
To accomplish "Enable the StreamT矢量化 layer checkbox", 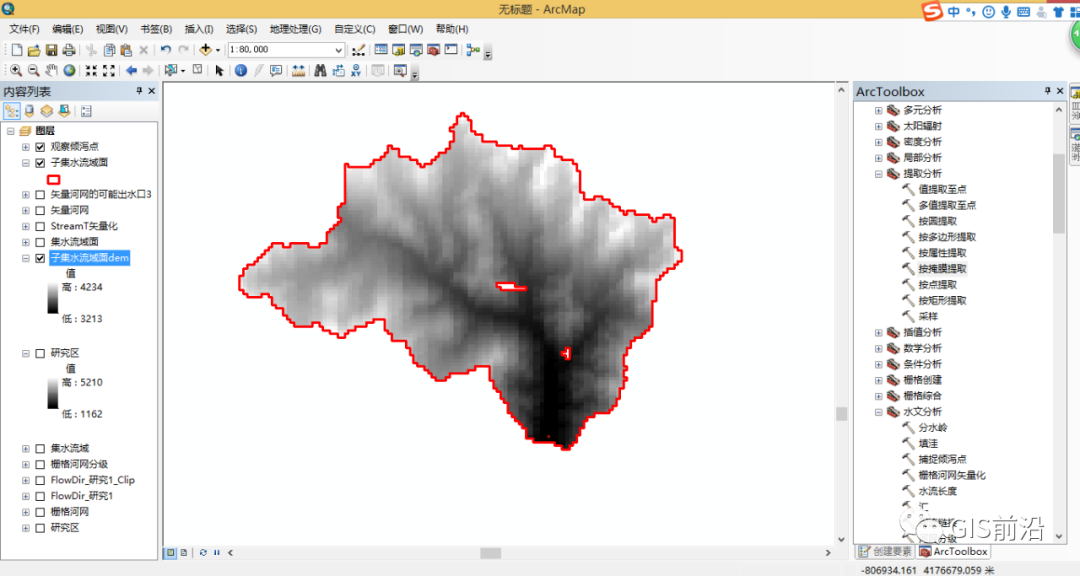I will point(40,226).
